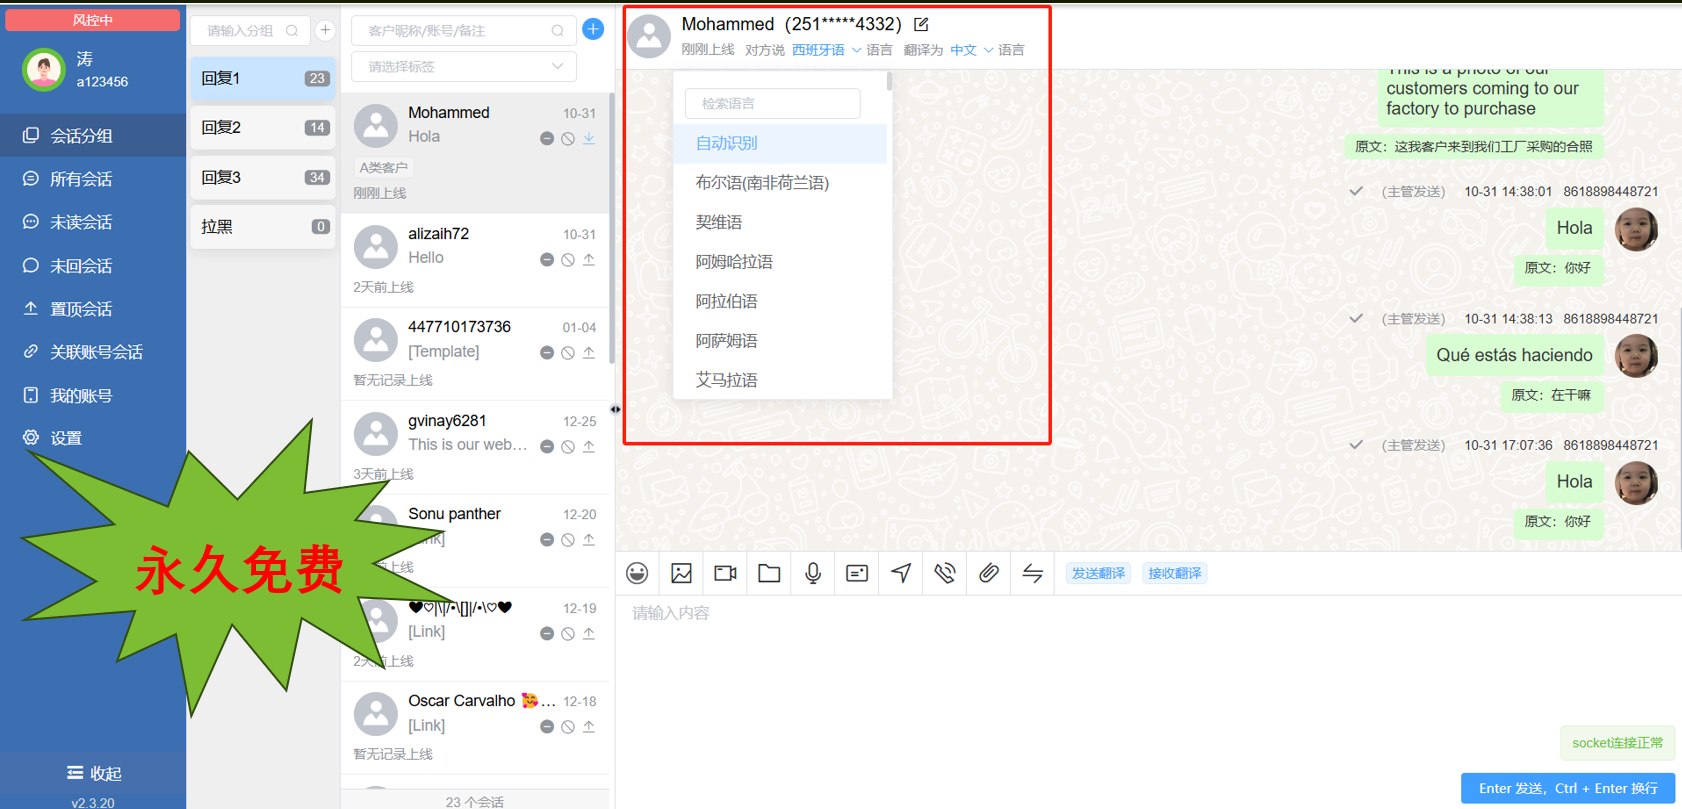The width and height of the screenshot is (1682, 809).
Task: Click the 请输入分组 group input field
Action: coord(250,30)
